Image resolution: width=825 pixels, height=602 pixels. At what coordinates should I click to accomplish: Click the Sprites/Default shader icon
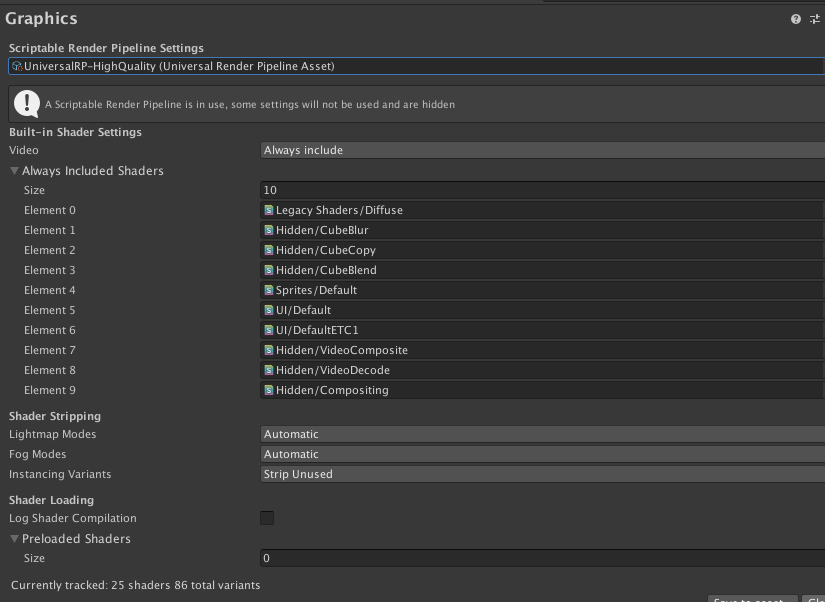(x=269, y=290)
